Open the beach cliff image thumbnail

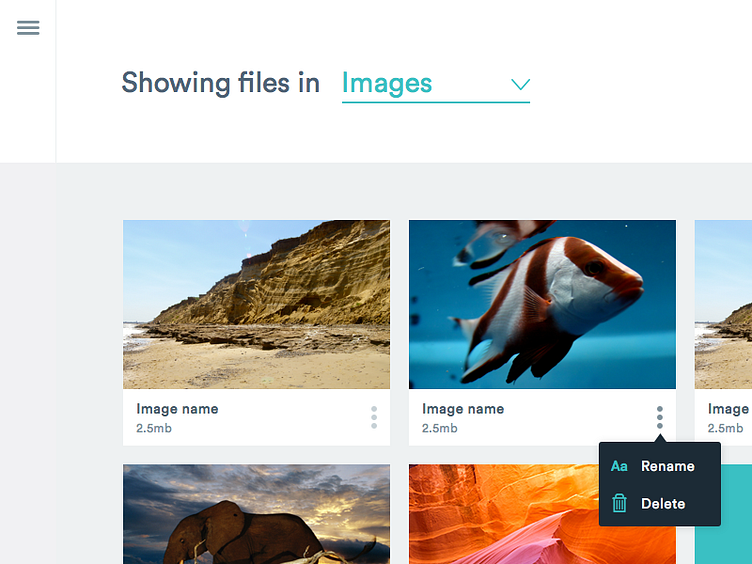click(256, 304)
